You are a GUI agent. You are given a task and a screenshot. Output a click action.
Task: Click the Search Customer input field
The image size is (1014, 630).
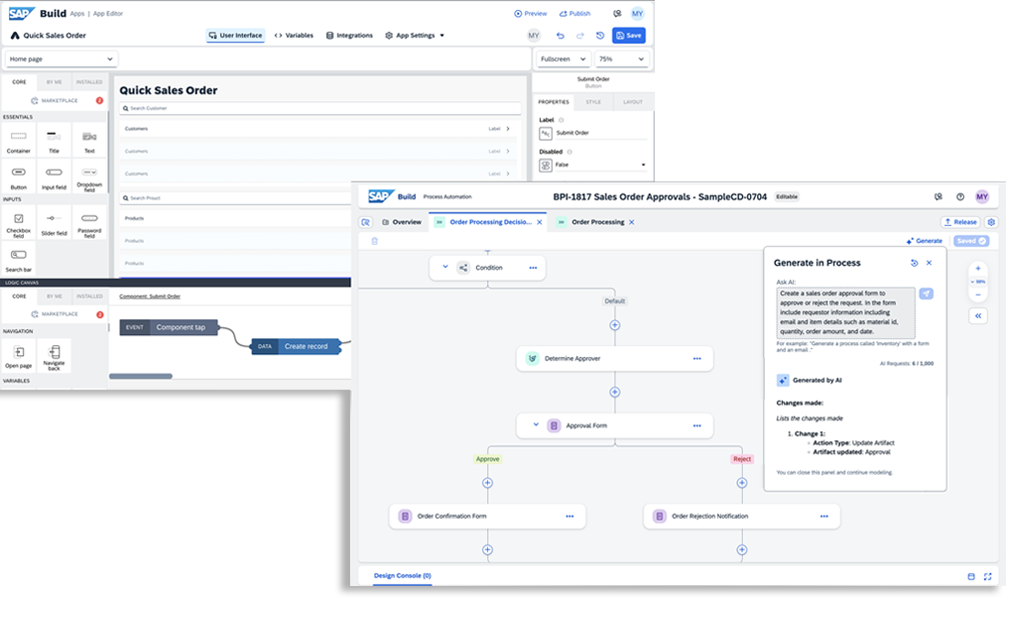pos(318,108)
